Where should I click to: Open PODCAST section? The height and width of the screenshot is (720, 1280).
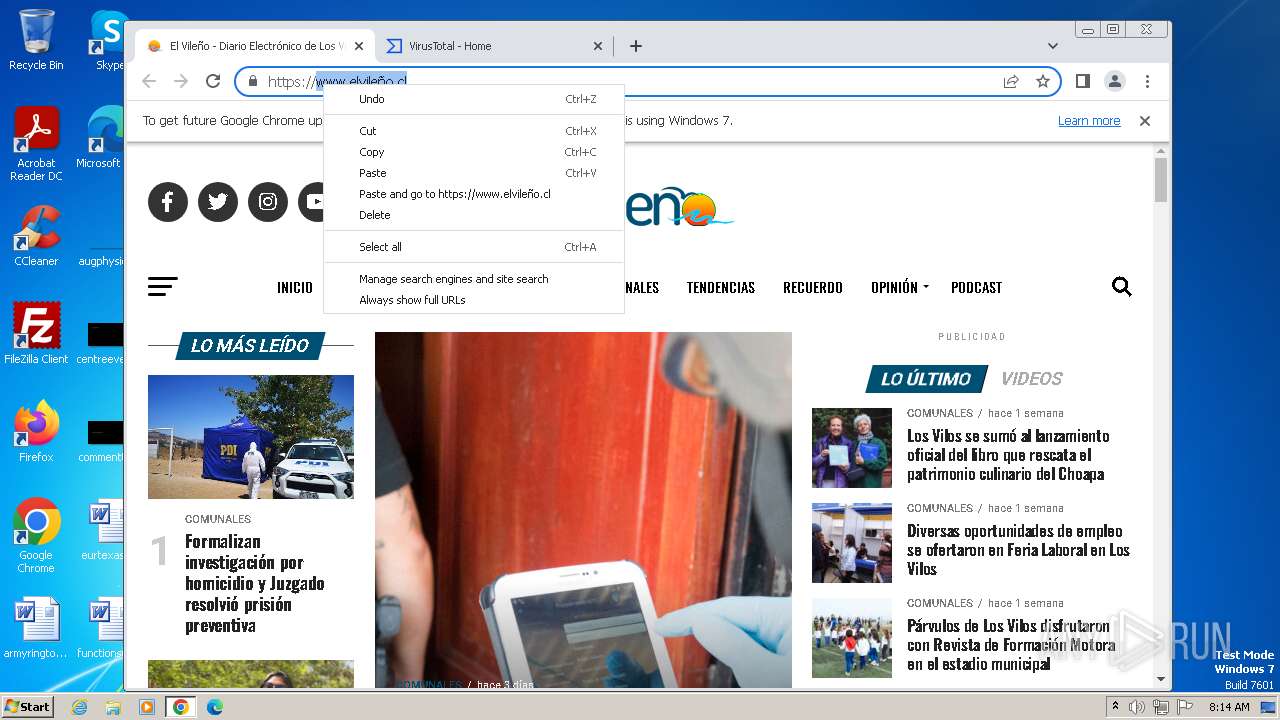click(976, 288)
